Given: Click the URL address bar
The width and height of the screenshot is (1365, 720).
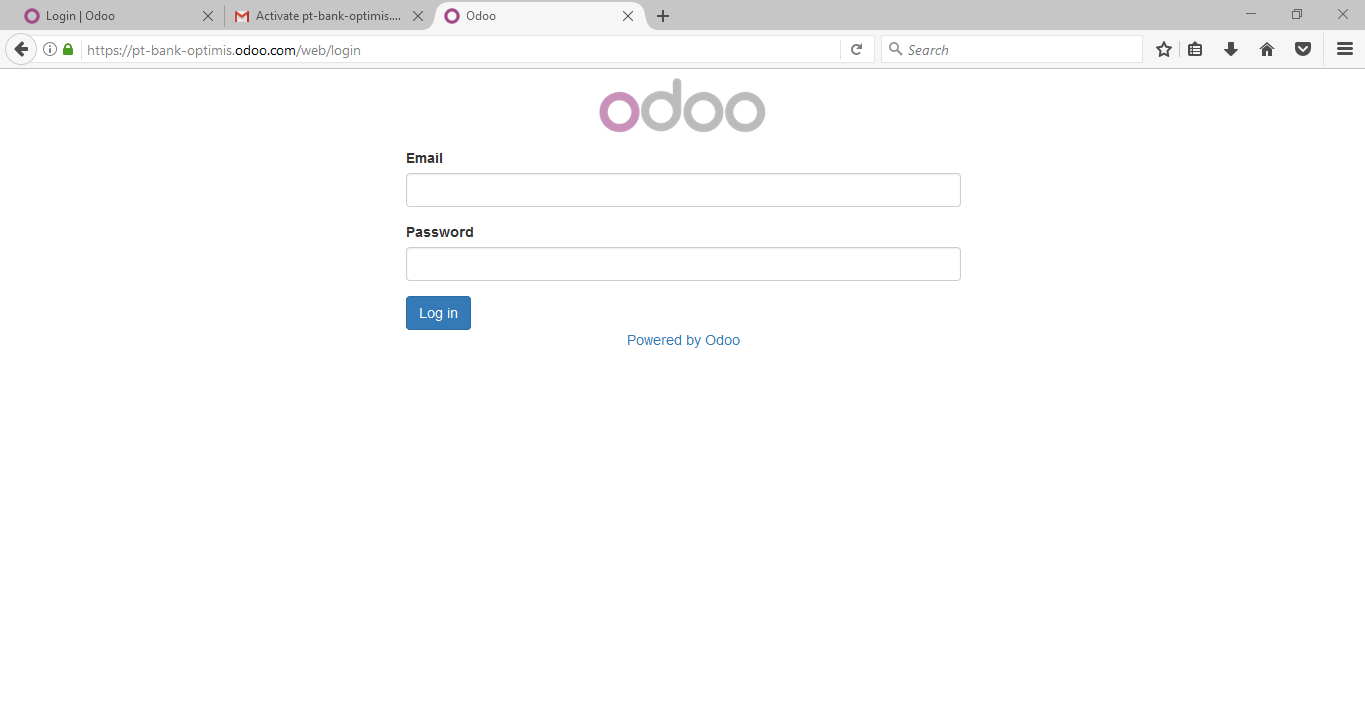Looking at the screenshot, I should (x=460, y=49).
